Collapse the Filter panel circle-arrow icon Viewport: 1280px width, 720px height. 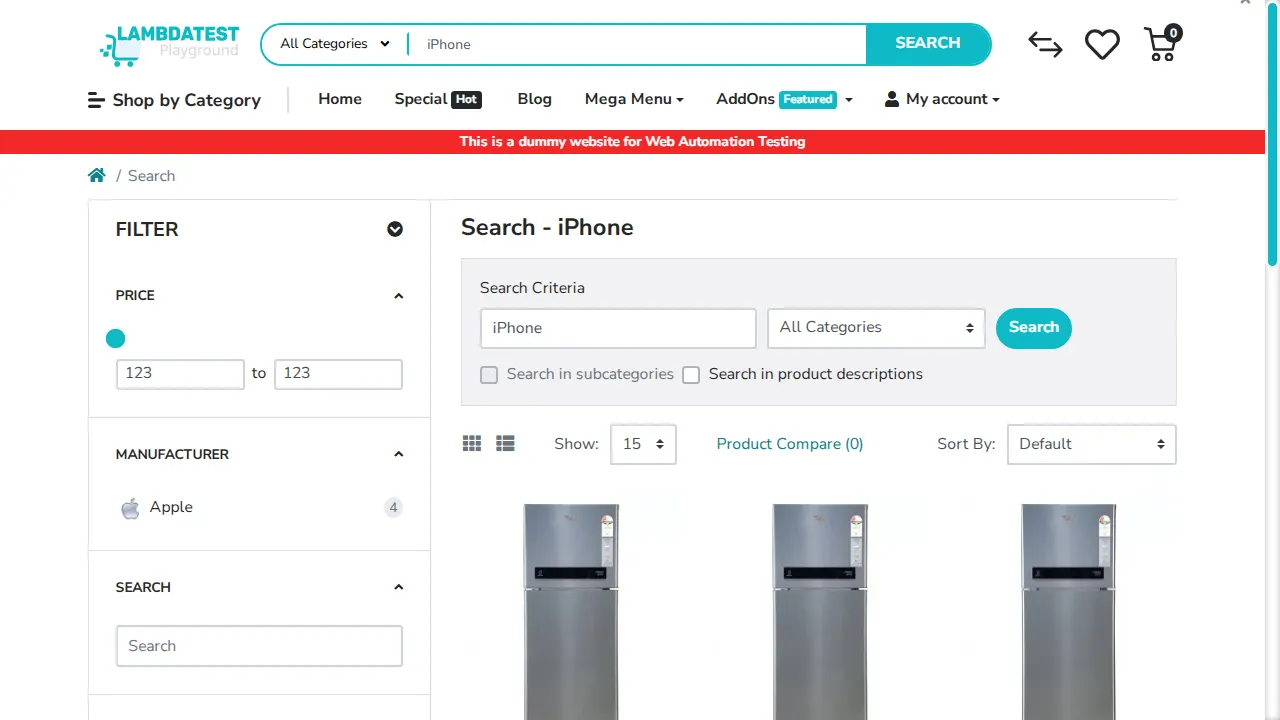point(395,229)
